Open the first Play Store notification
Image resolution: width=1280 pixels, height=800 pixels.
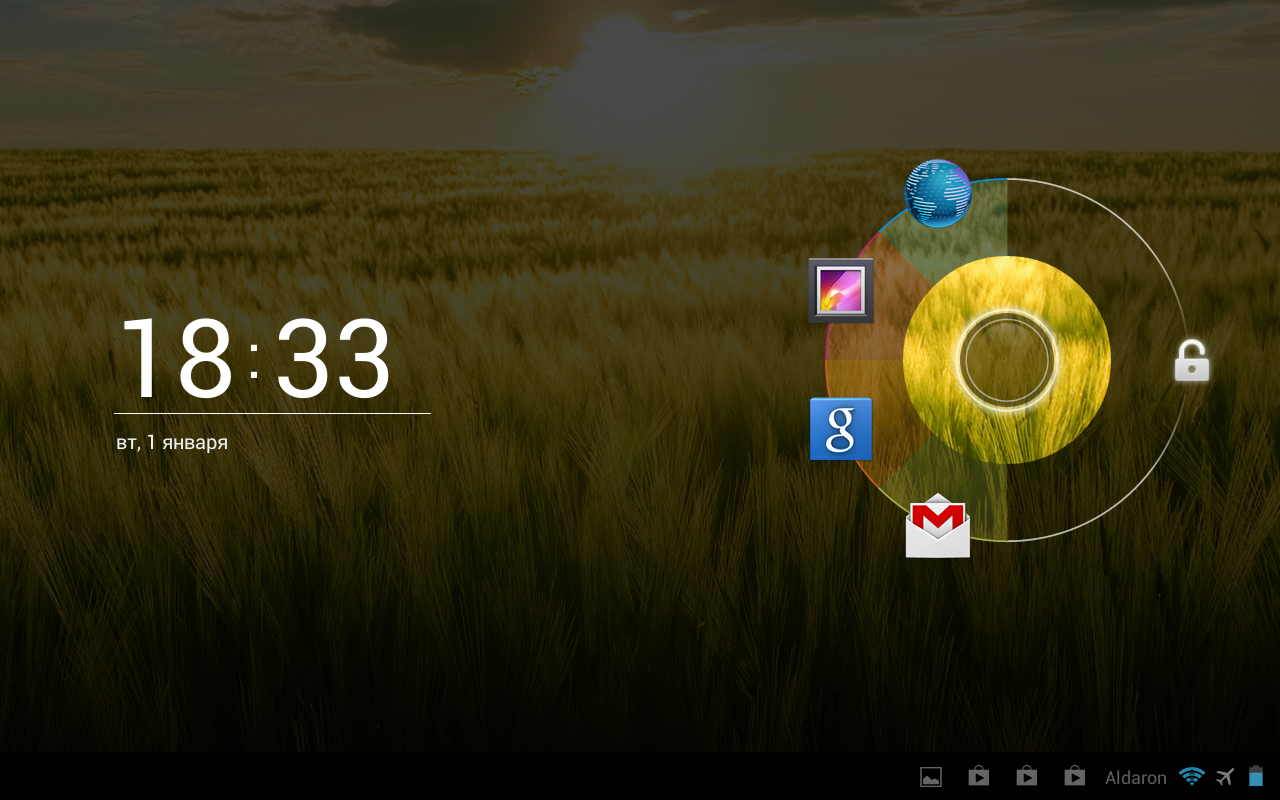(979, 776)
